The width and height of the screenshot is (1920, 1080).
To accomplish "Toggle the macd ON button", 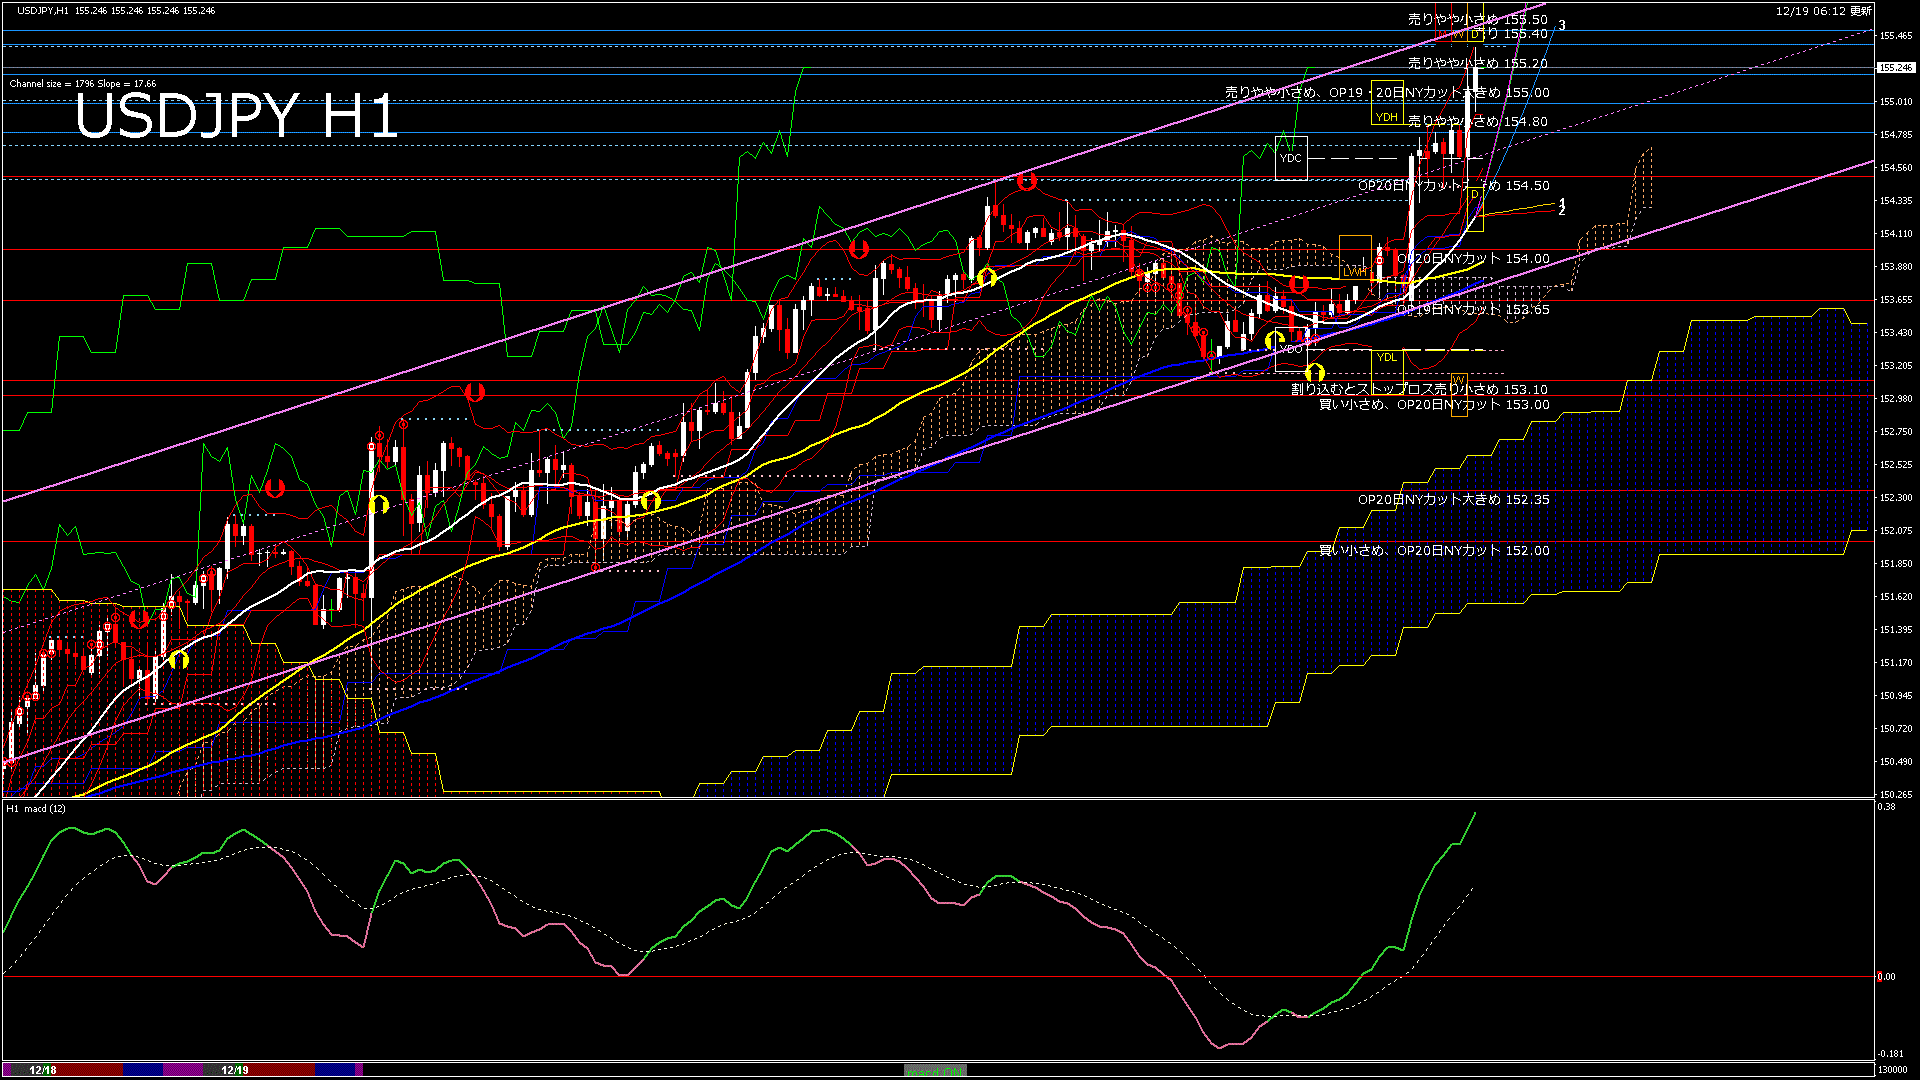I will 935,1071.
